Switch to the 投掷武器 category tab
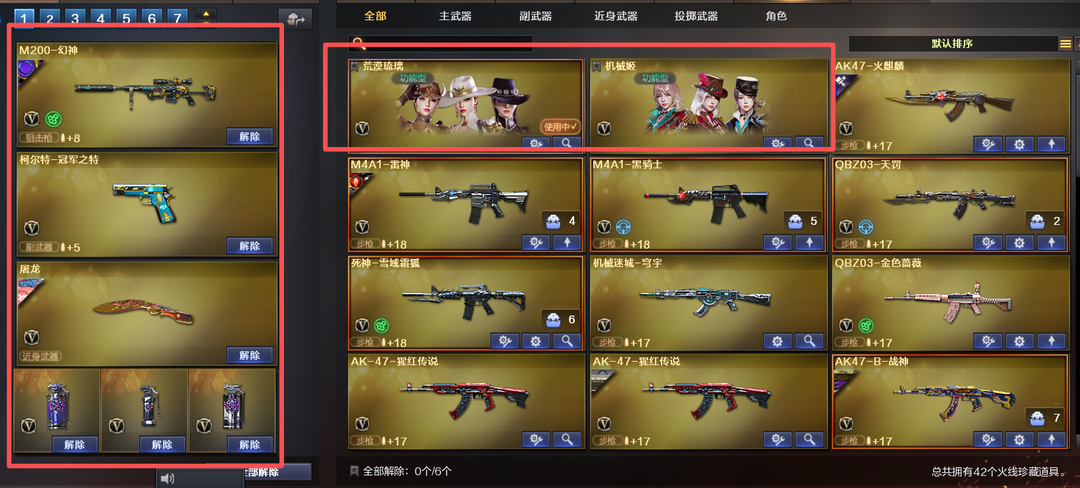The height and width of the screenshot is (488, 1080). 696,16
